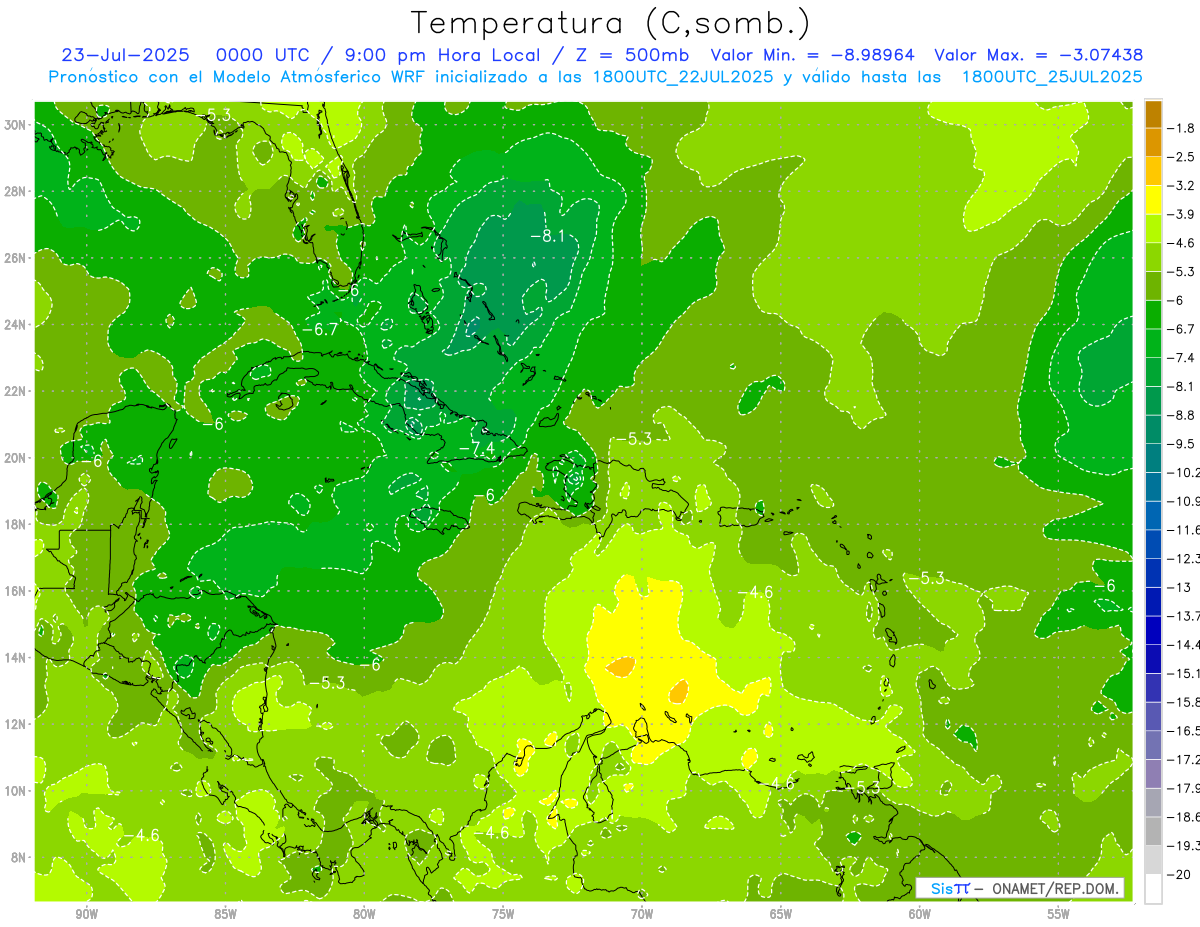
Task: Click the -10.2 value in the color legend
Action: click(1183, 472)
